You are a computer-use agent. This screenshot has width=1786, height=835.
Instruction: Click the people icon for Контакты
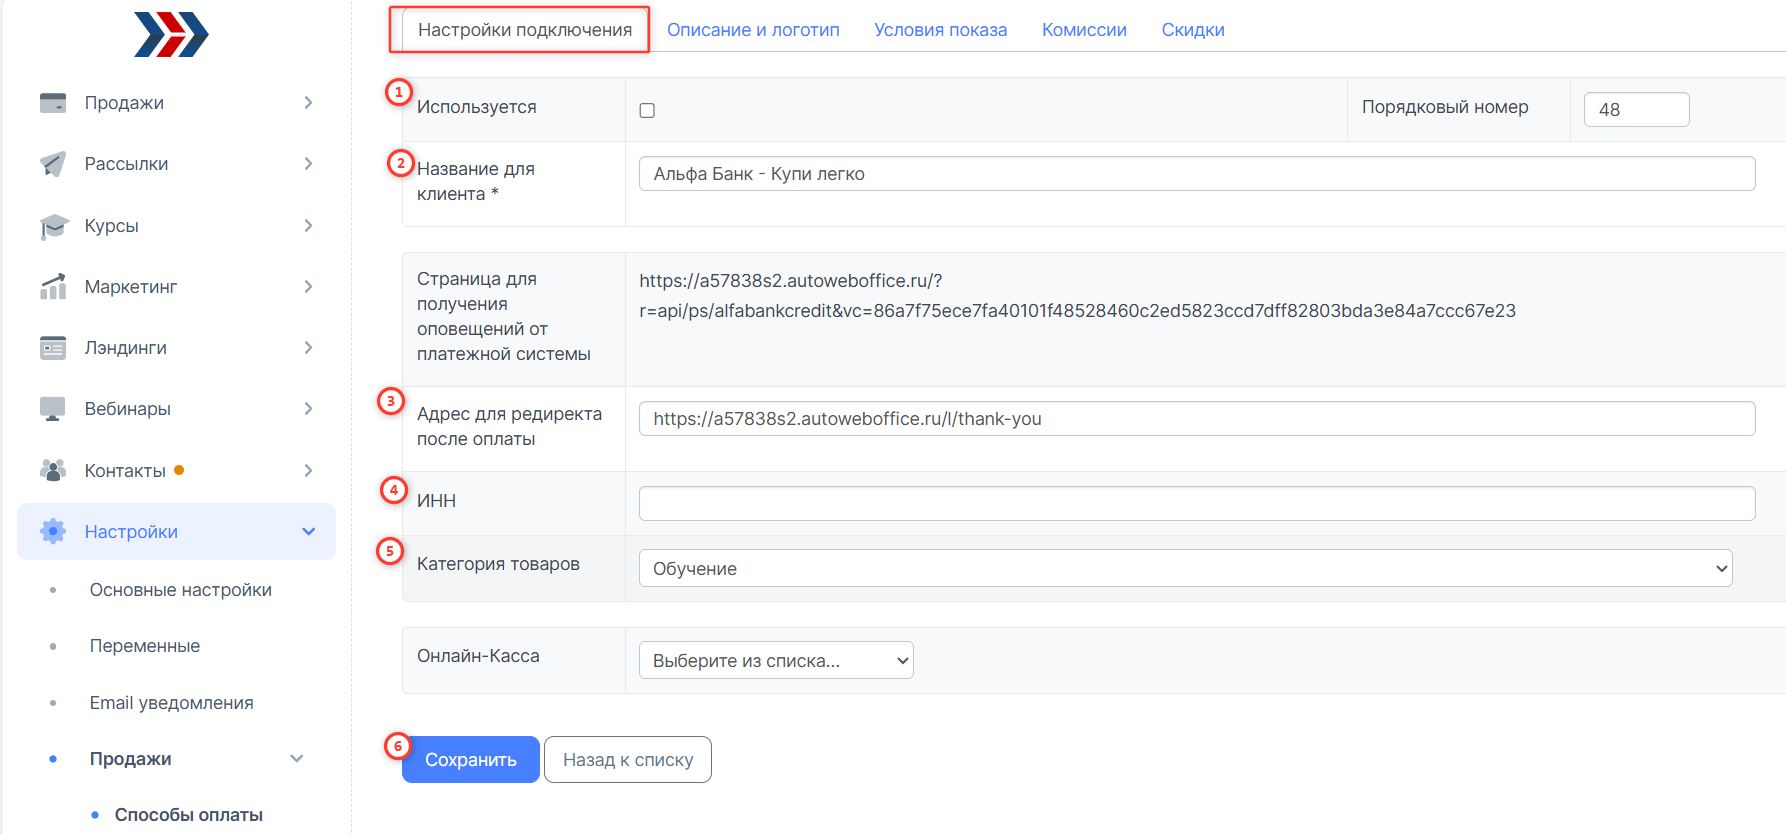[x=53, y=470]
